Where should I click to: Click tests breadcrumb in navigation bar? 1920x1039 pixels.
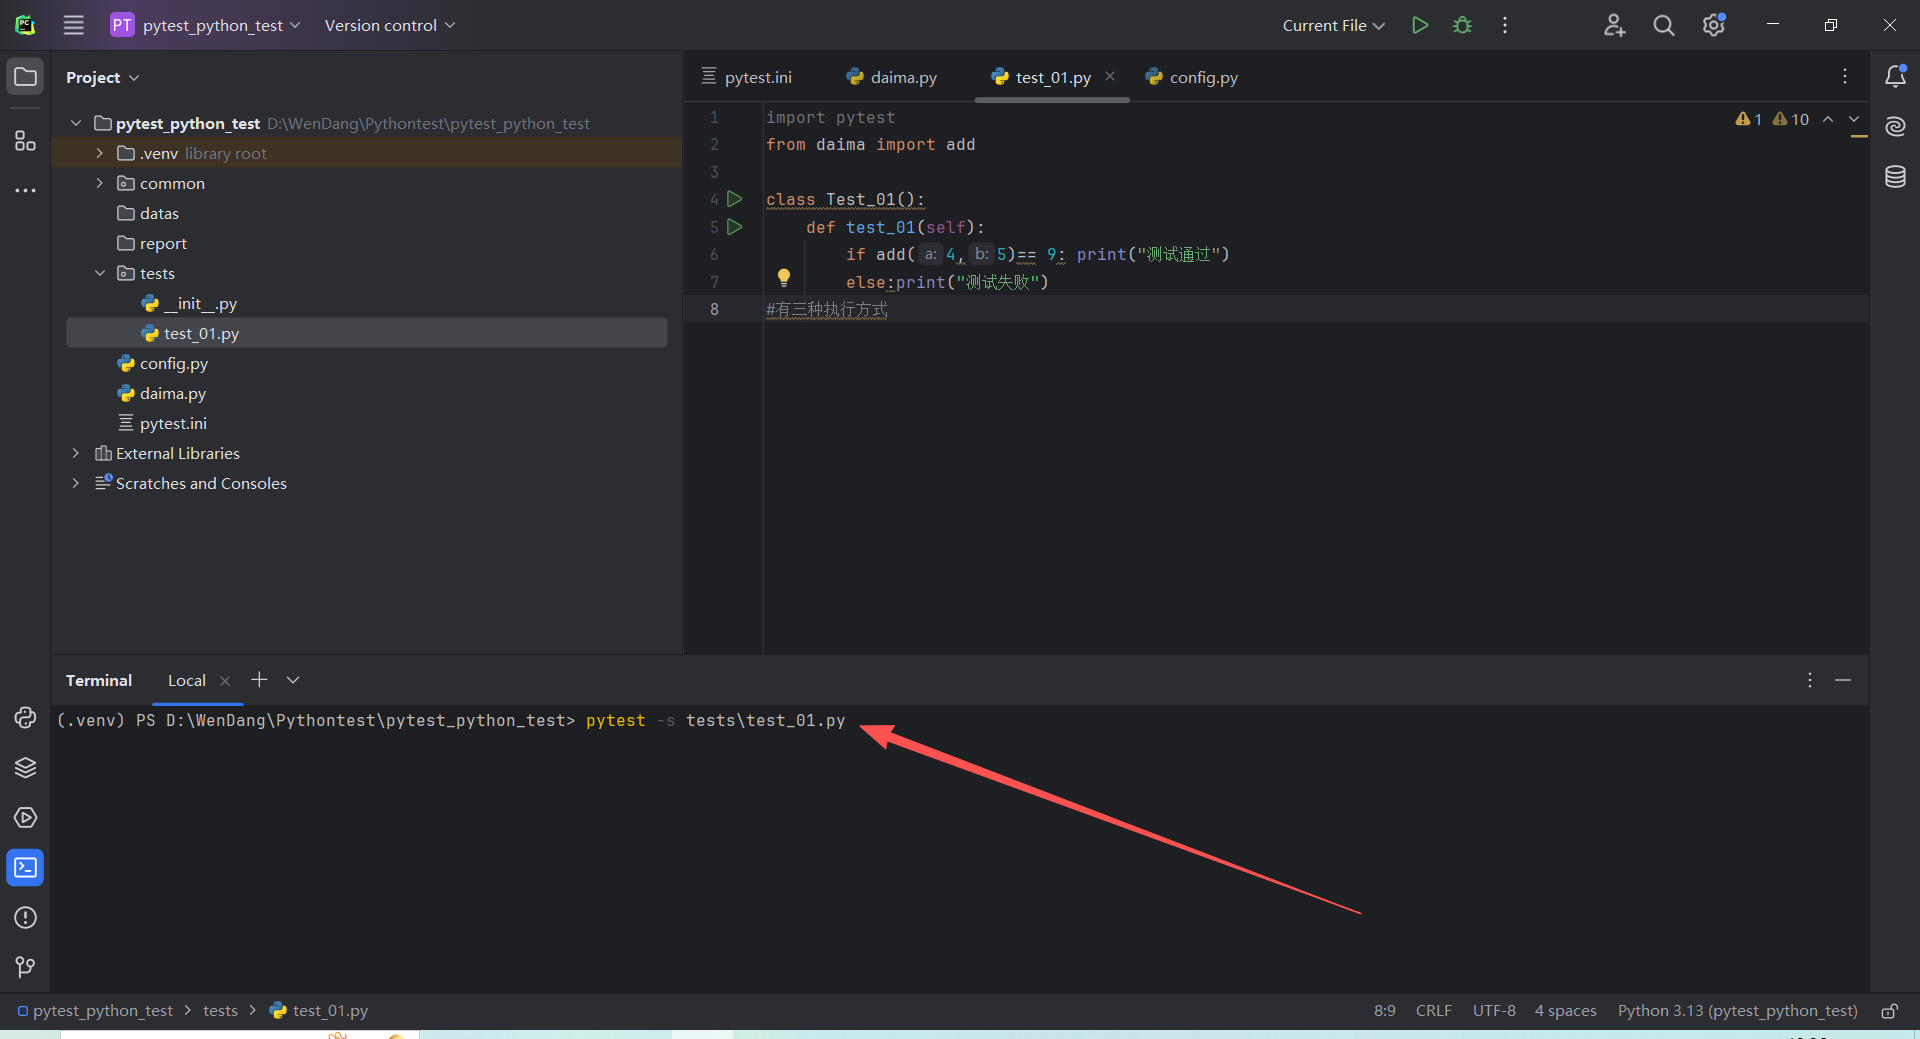pos(220,1011)
